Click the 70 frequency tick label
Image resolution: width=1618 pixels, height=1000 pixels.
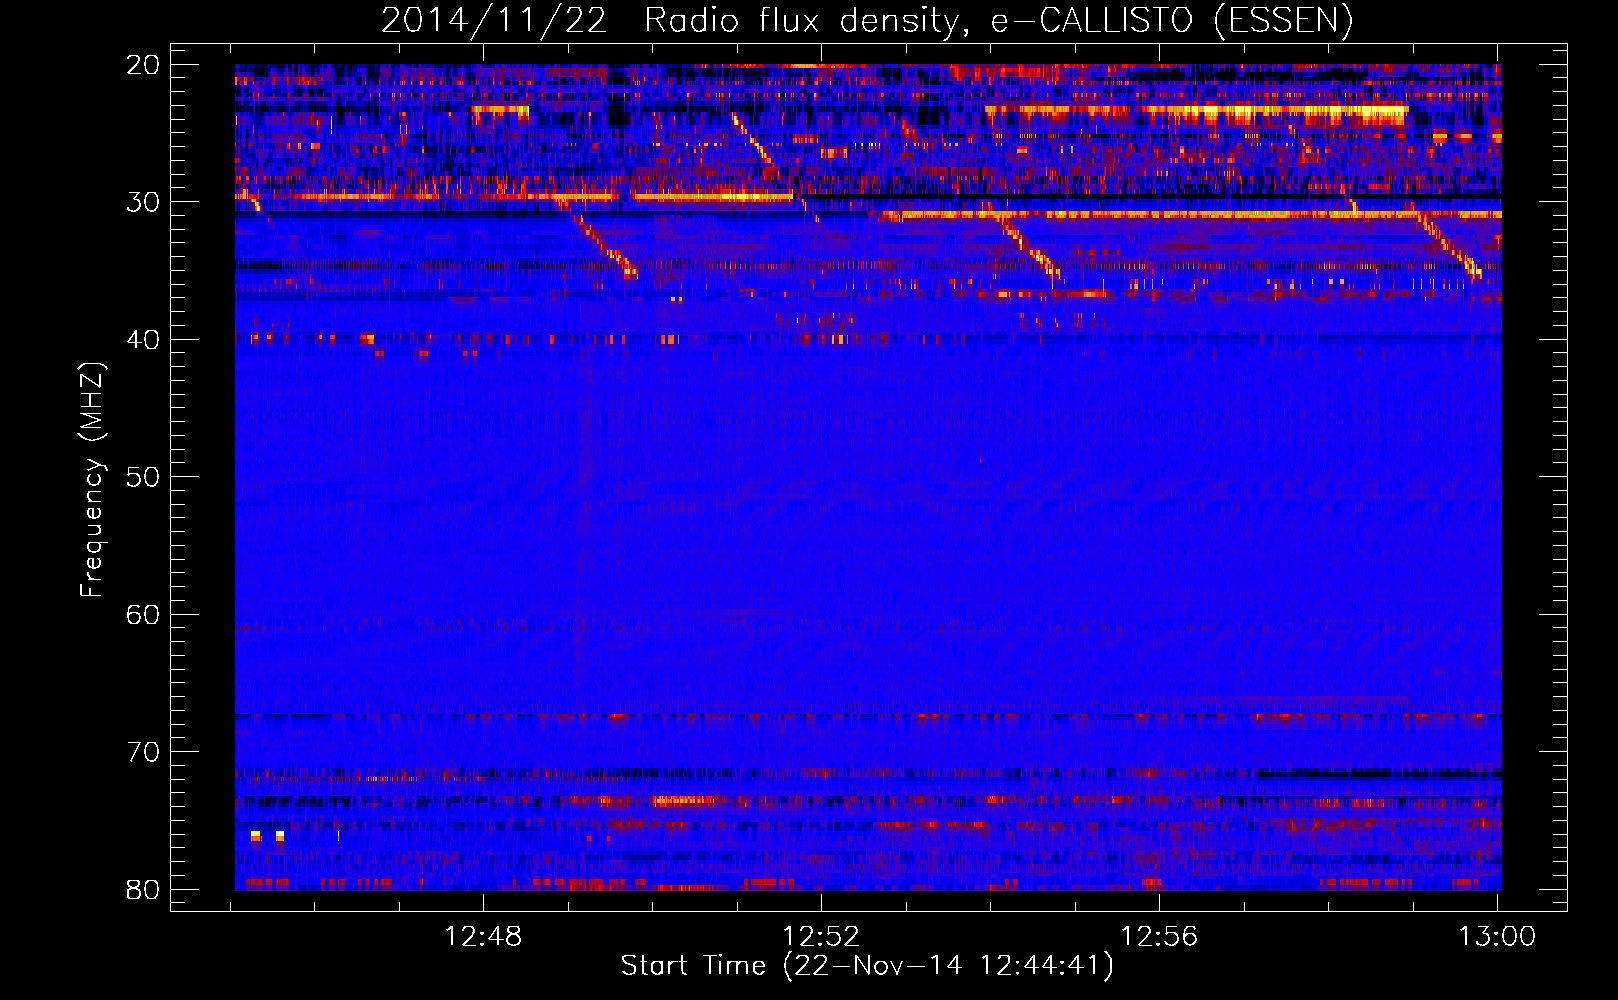[143, 752]
